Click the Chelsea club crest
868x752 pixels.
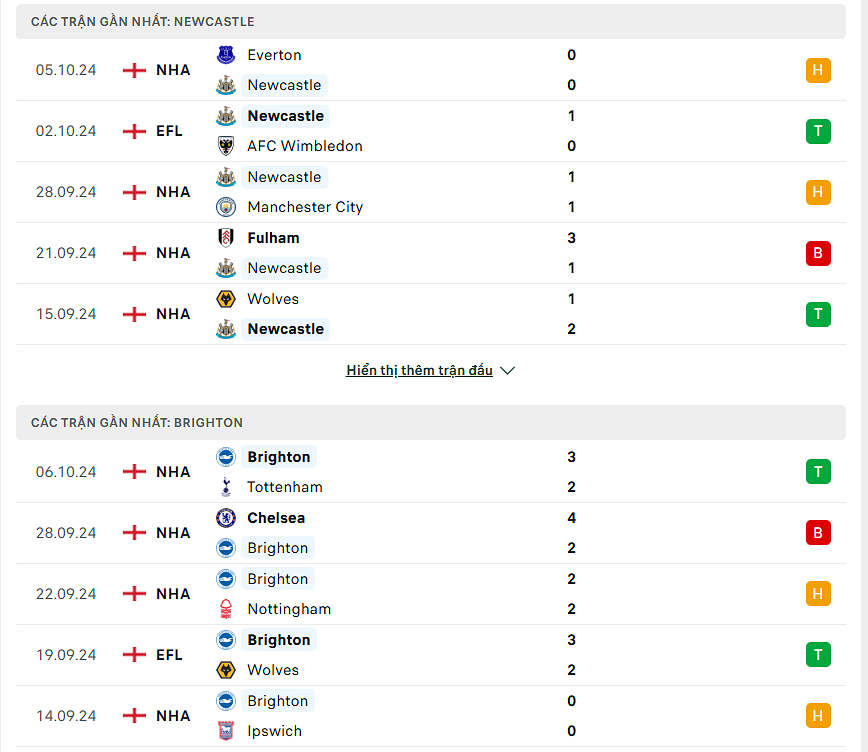click(226, 518)
